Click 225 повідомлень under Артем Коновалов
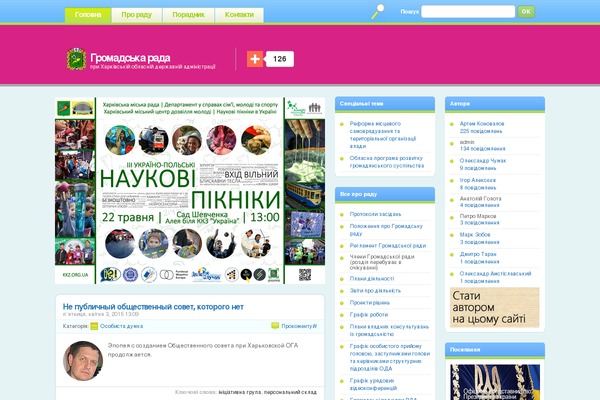Image resolution: width=600 pixels, height=400 pixels. coord(481,131)
